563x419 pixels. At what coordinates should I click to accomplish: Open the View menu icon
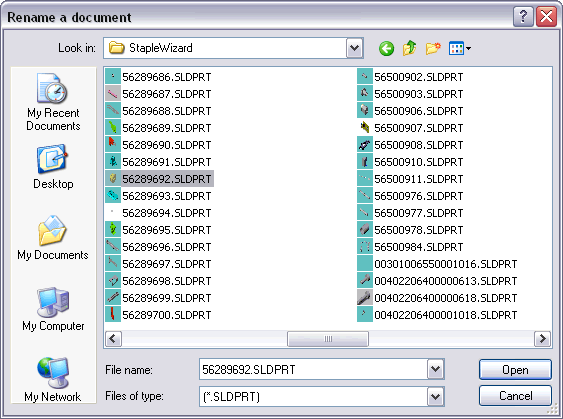(460, 48)
